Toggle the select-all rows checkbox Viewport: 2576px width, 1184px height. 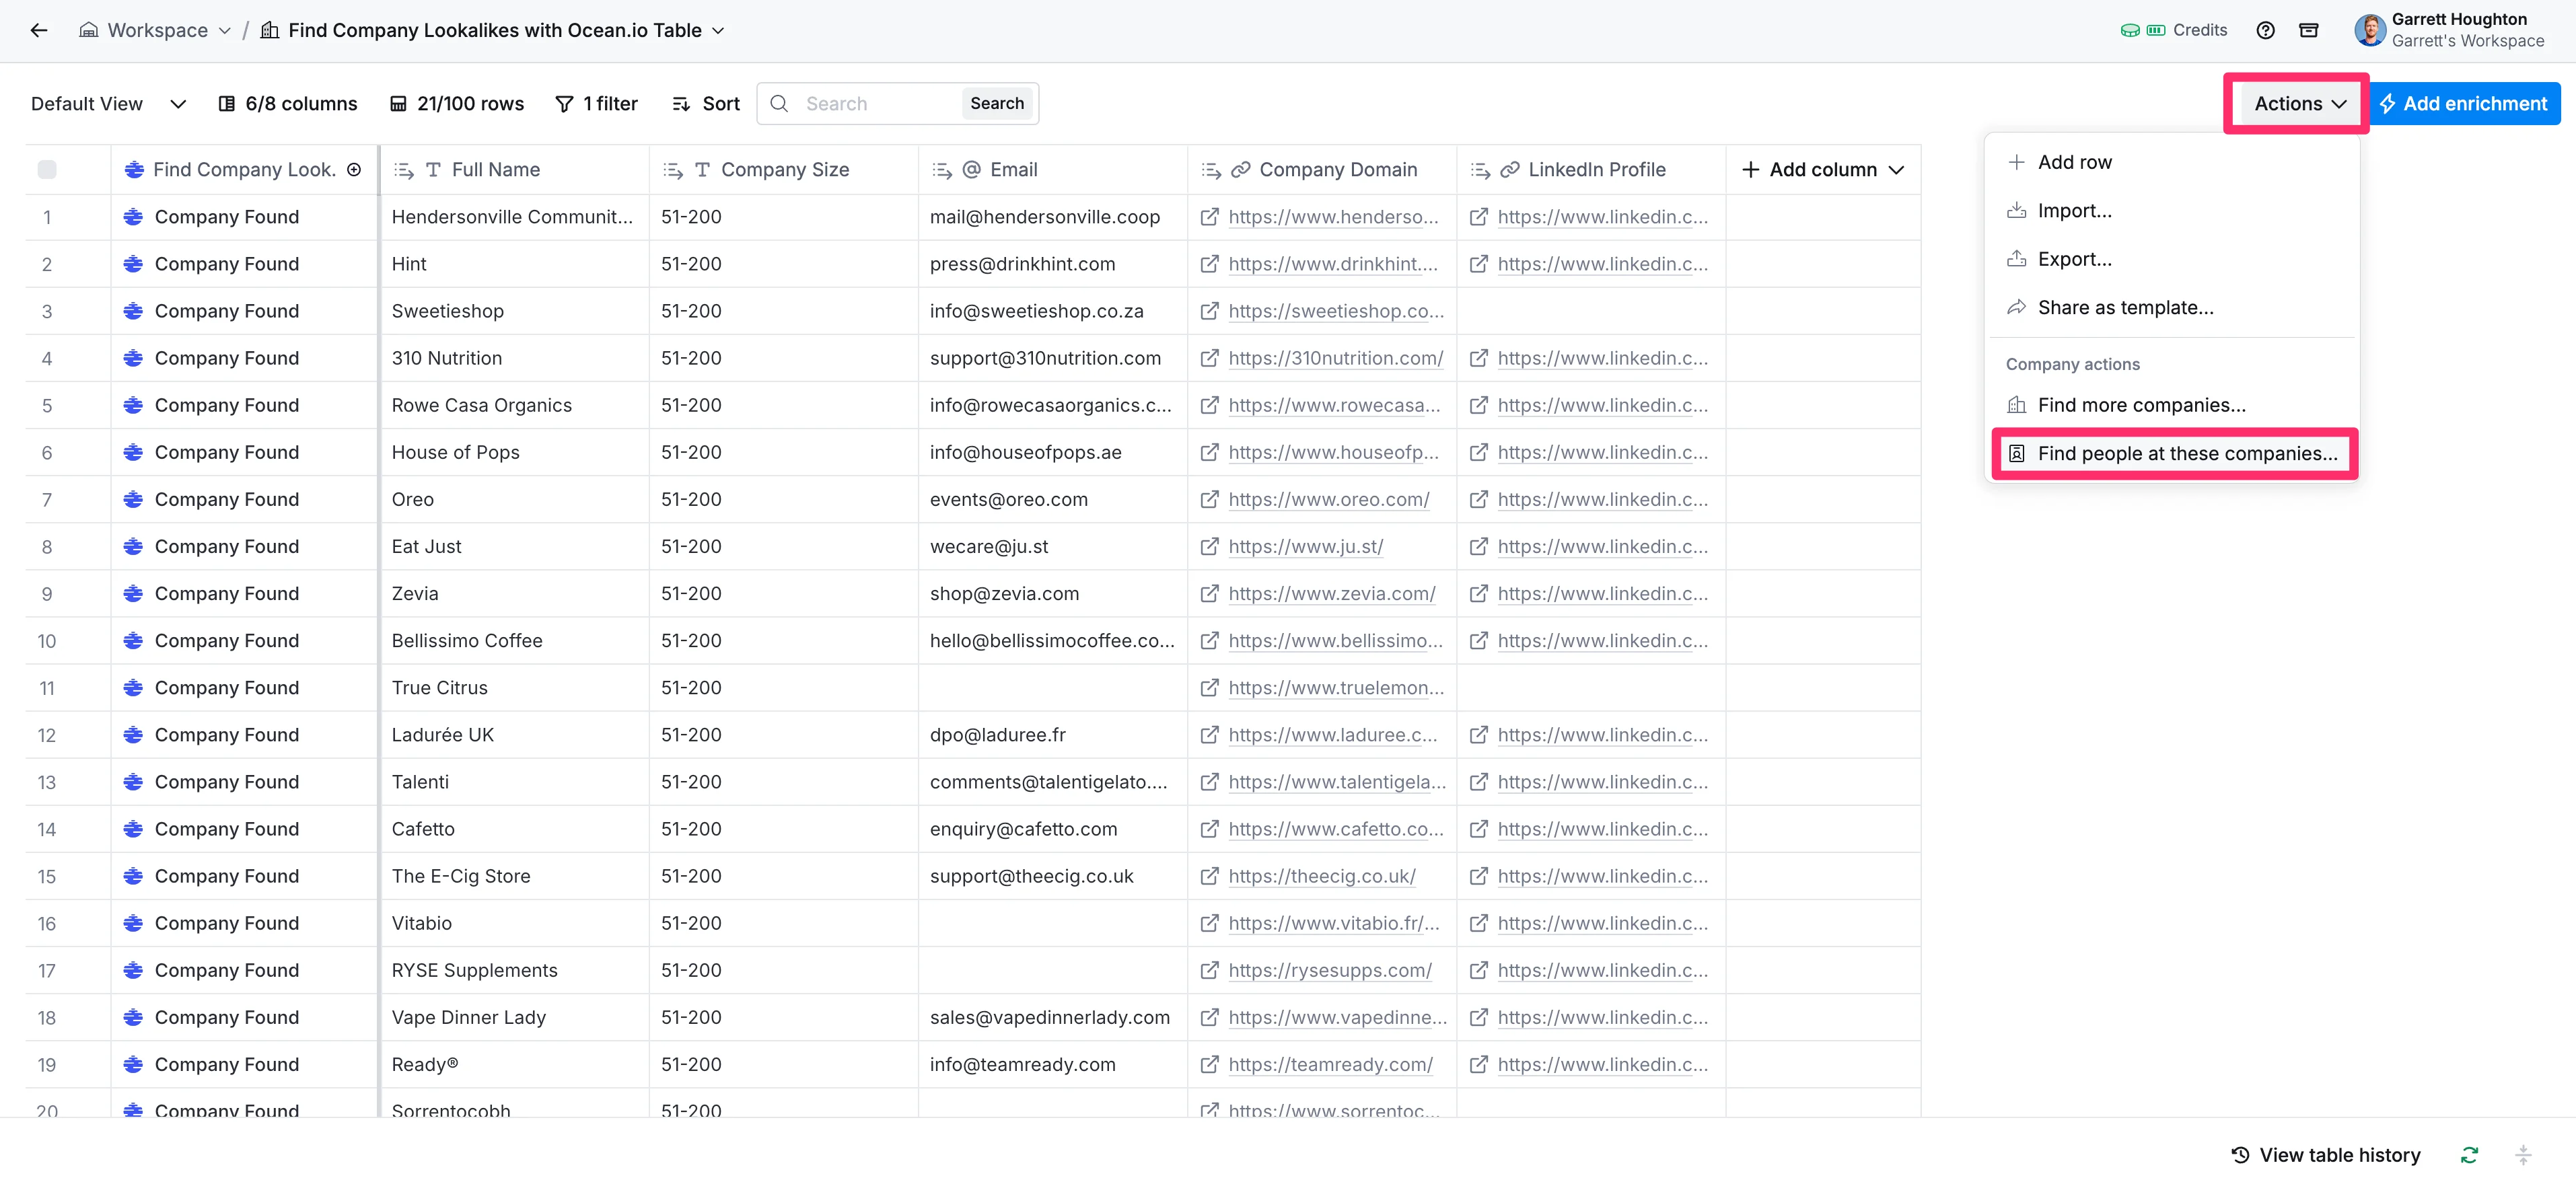coord(47,170)
